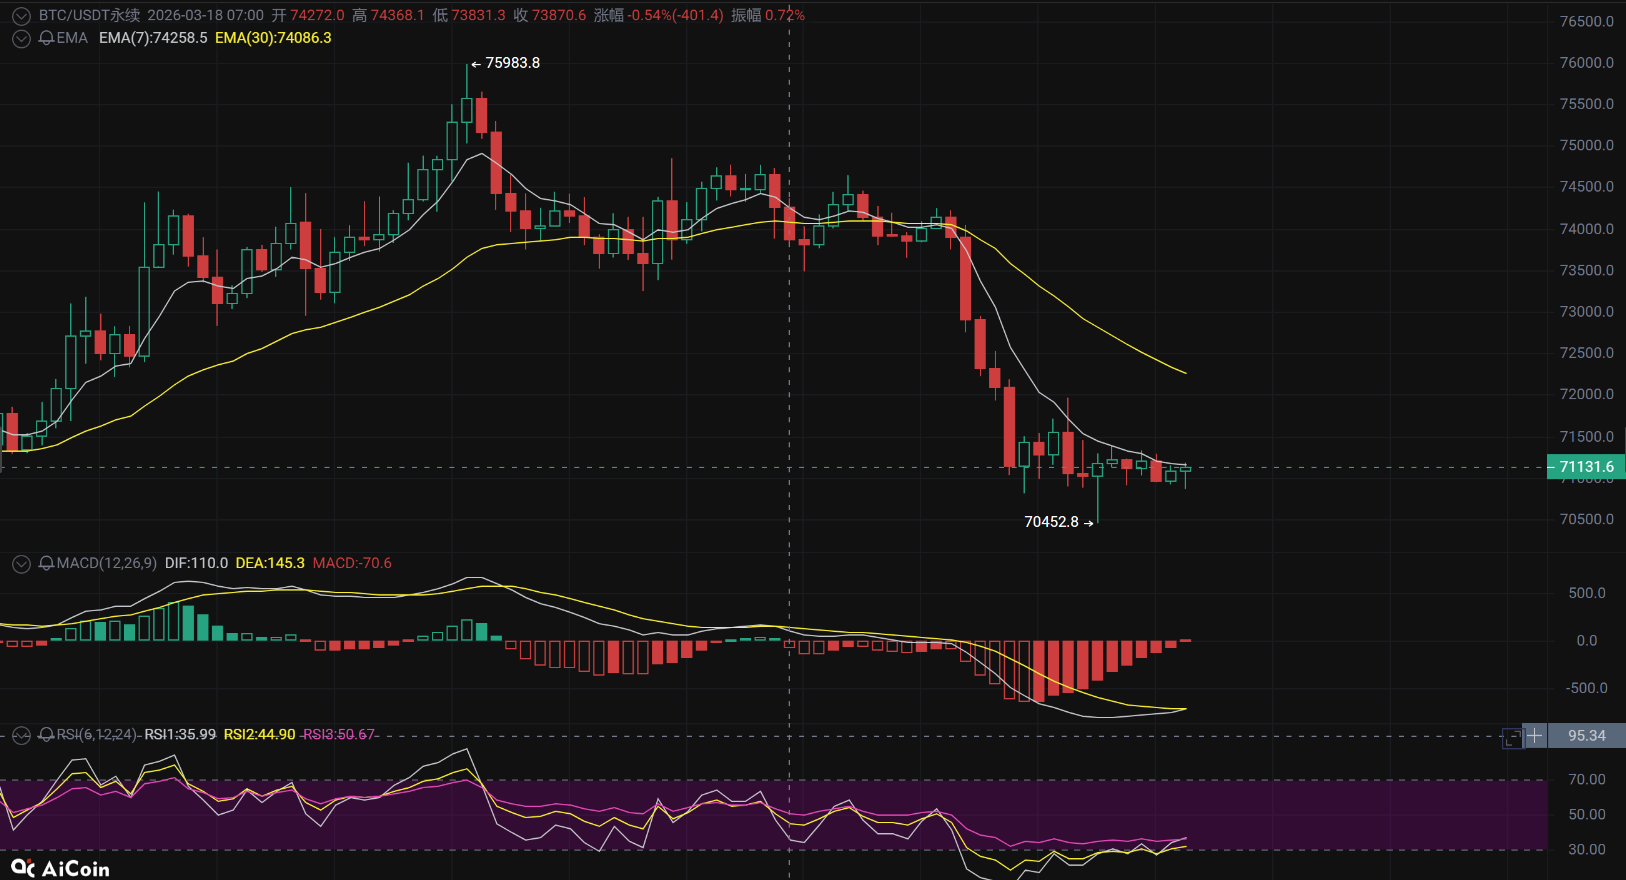The image size is (1626, 880).
Task: Click the green 71131.6 current price tag
Action: 1586,467
